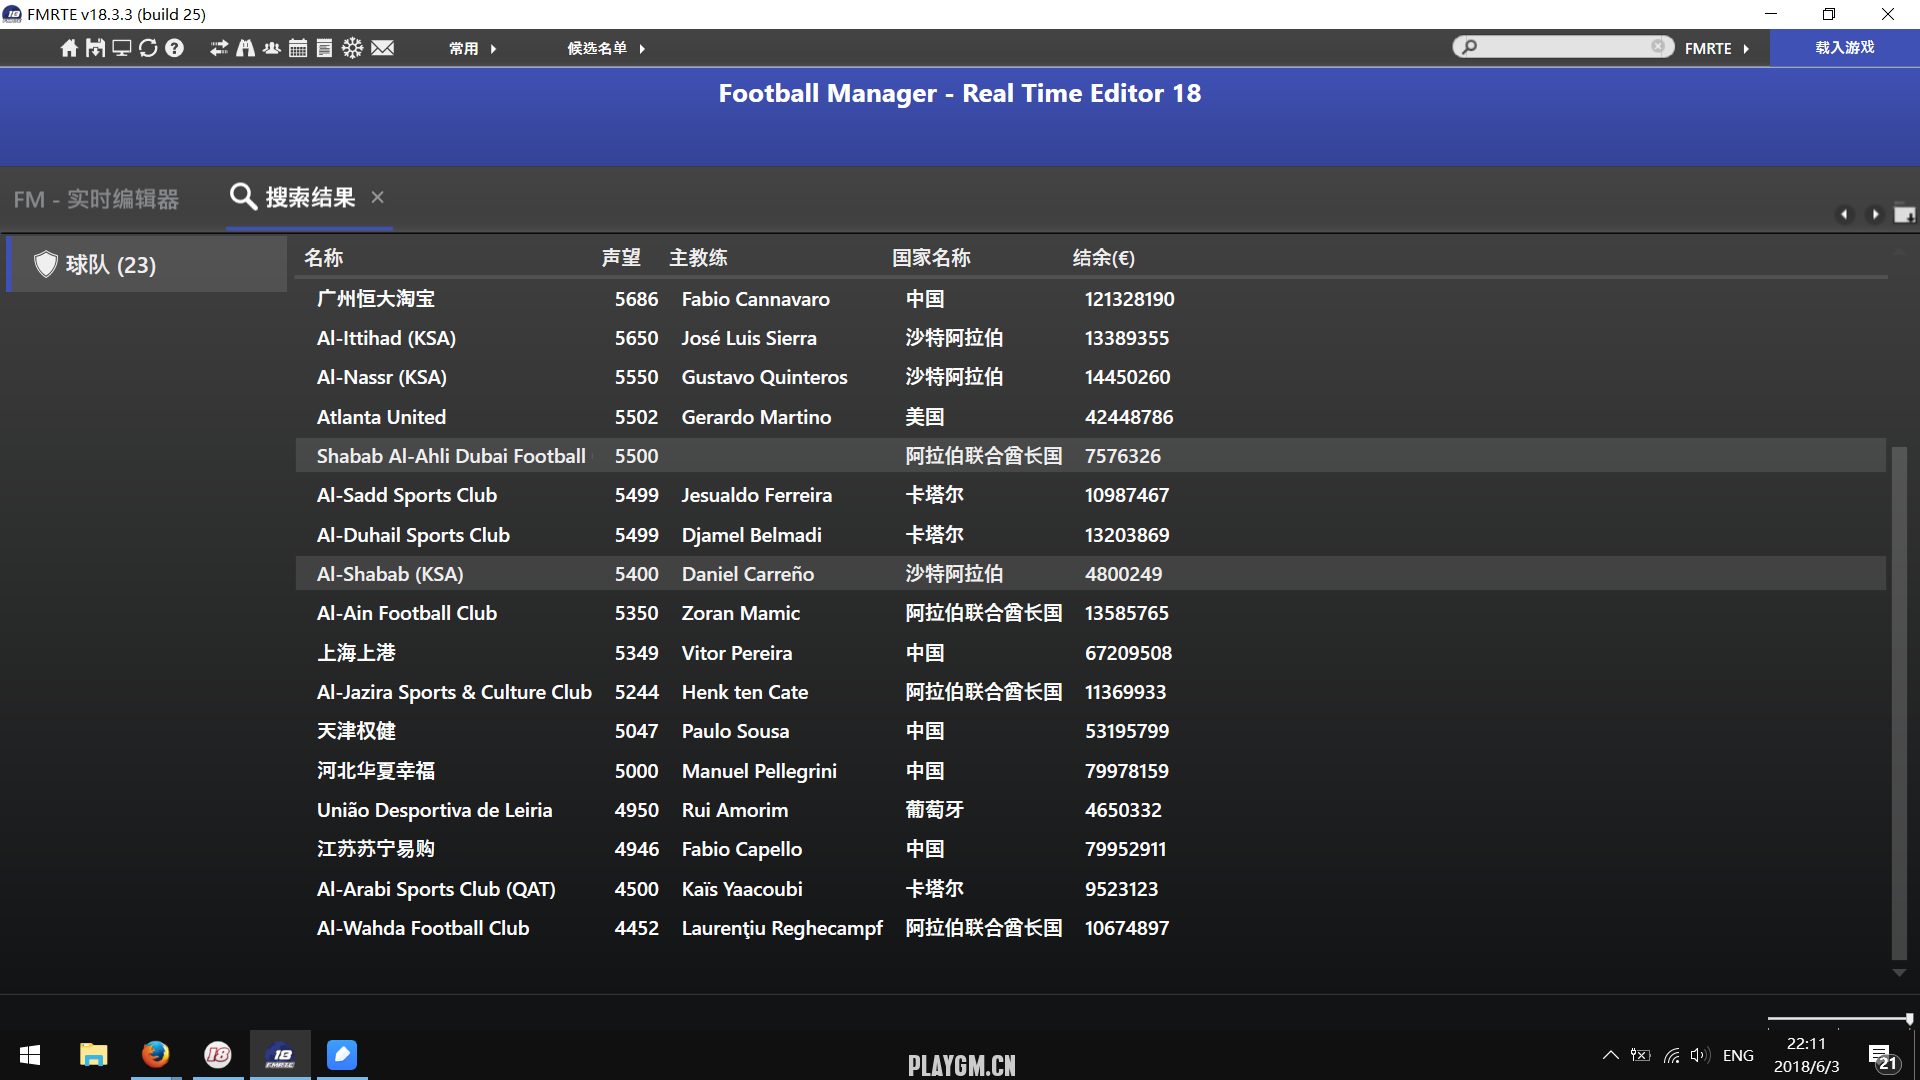1920x1080 pixels.
Task: Open the Help question mark icon
Action: point(174,48)
